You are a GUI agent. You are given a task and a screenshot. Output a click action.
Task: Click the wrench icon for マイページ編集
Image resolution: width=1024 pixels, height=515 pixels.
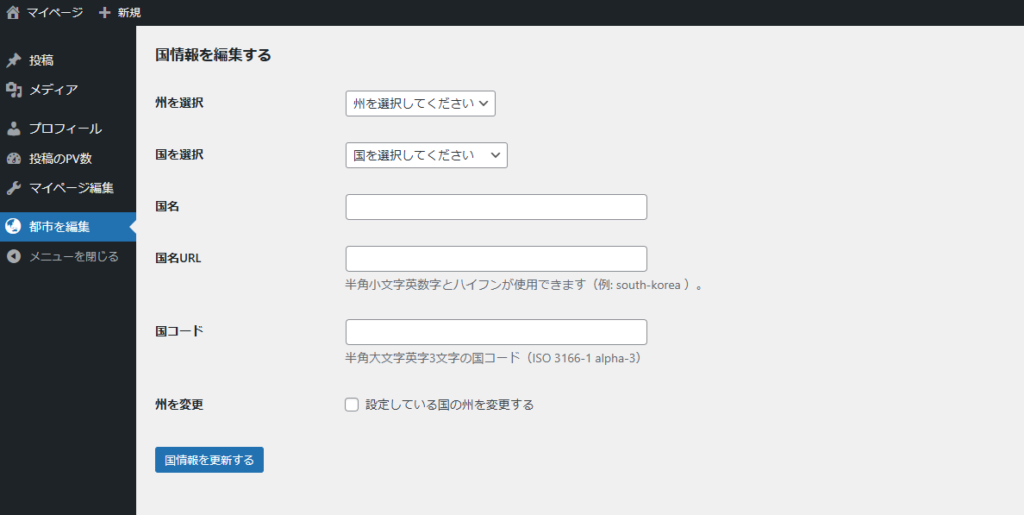point(14,188)
